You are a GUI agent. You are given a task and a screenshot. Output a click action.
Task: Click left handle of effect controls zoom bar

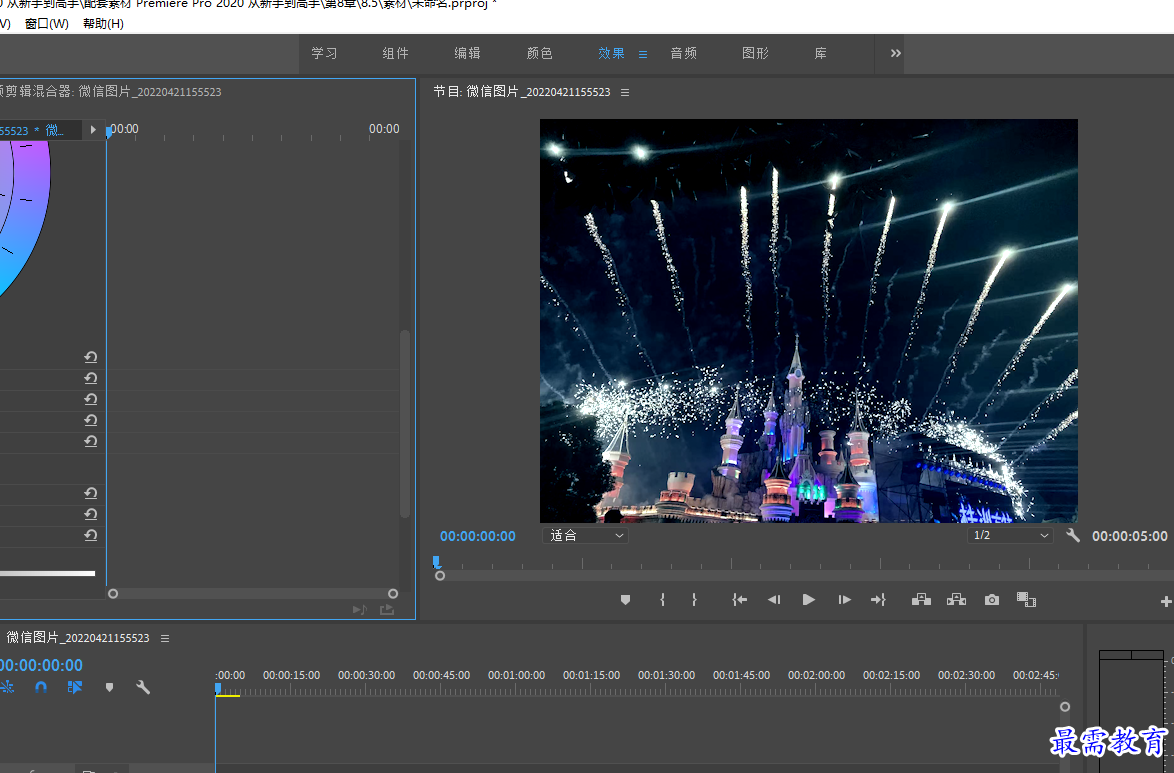coord(113,593)
